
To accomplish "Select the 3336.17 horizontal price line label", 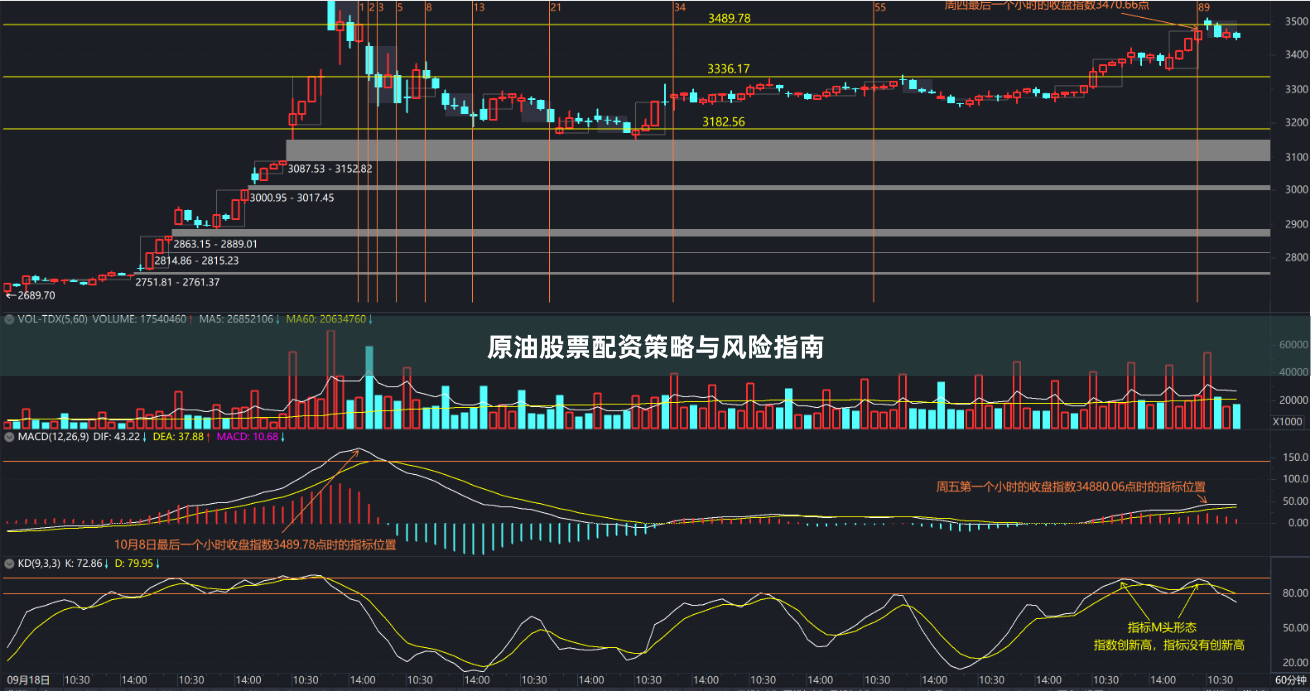I will [728, 69].
